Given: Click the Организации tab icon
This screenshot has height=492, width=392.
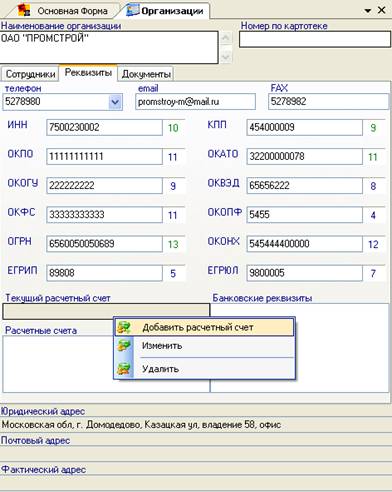Looking at the screenshot, I should pos(132,10).
